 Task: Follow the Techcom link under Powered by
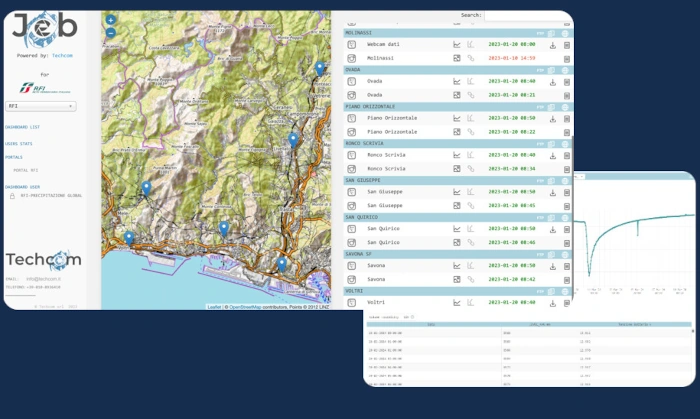pyautogui.click(x=62, y=56)
